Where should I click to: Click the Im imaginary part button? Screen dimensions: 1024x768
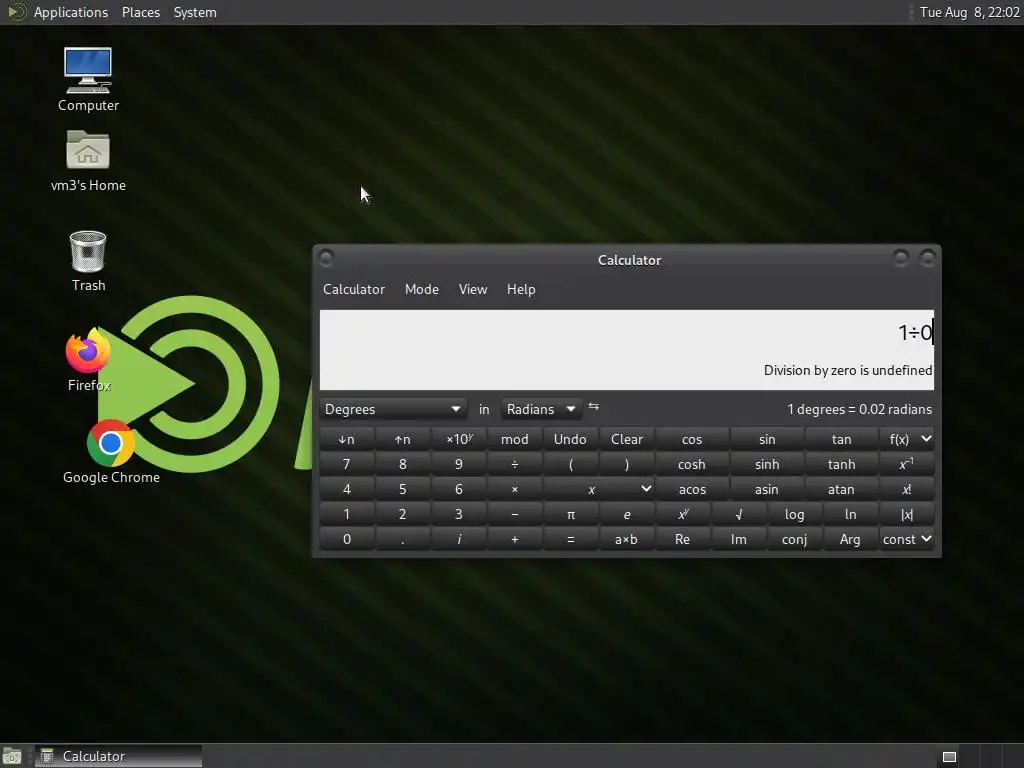[739, 539]
